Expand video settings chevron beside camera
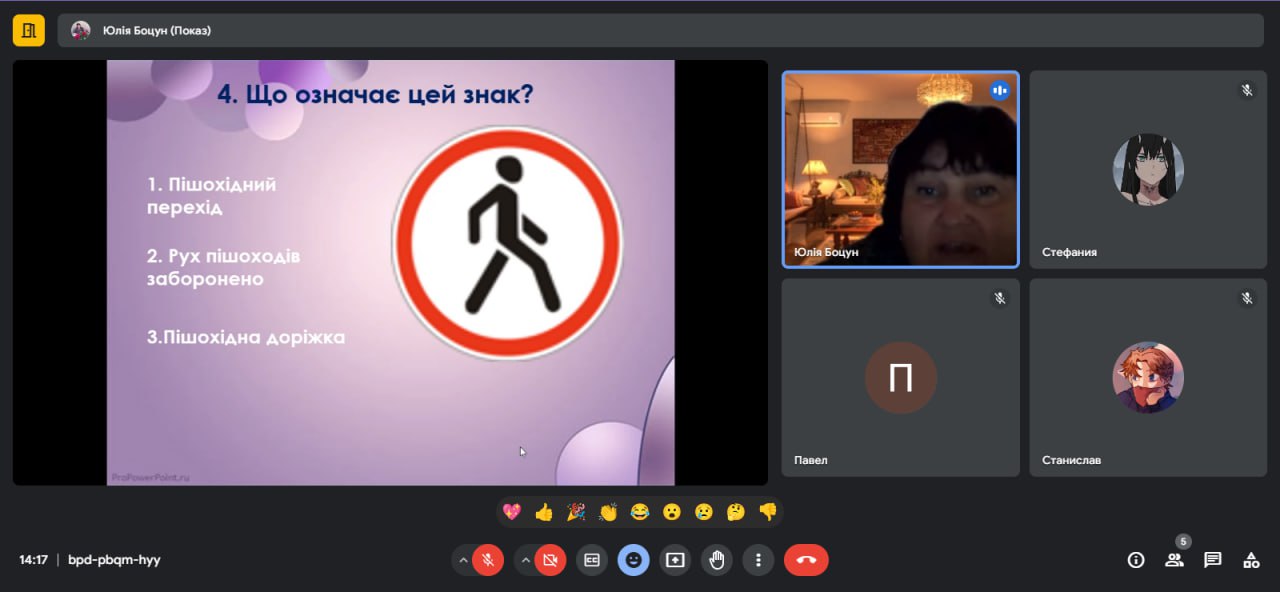 click(x=525, y=560)
